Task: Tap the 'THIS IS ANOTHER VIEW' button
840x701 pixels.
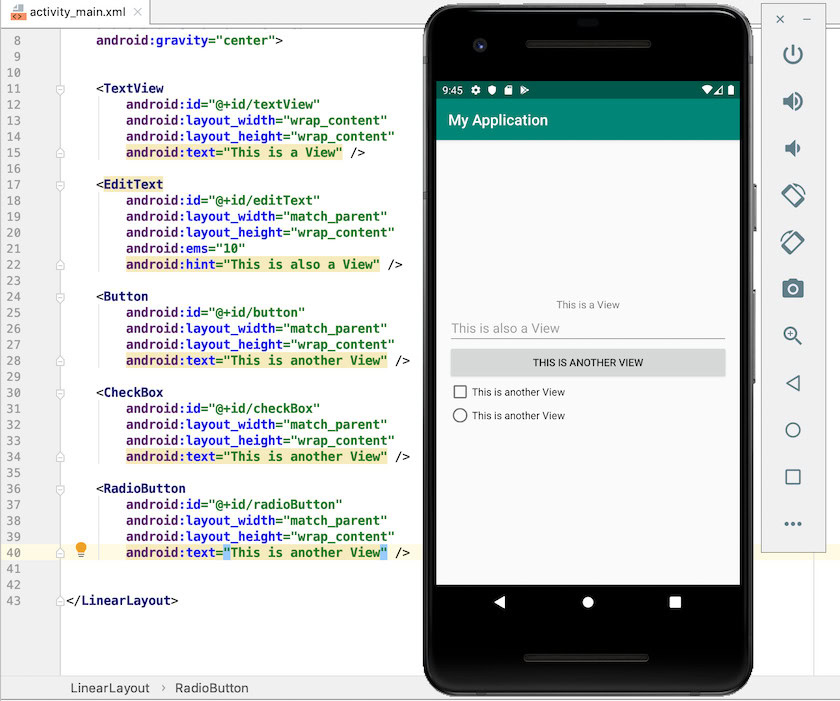Action: pos(587,362)
